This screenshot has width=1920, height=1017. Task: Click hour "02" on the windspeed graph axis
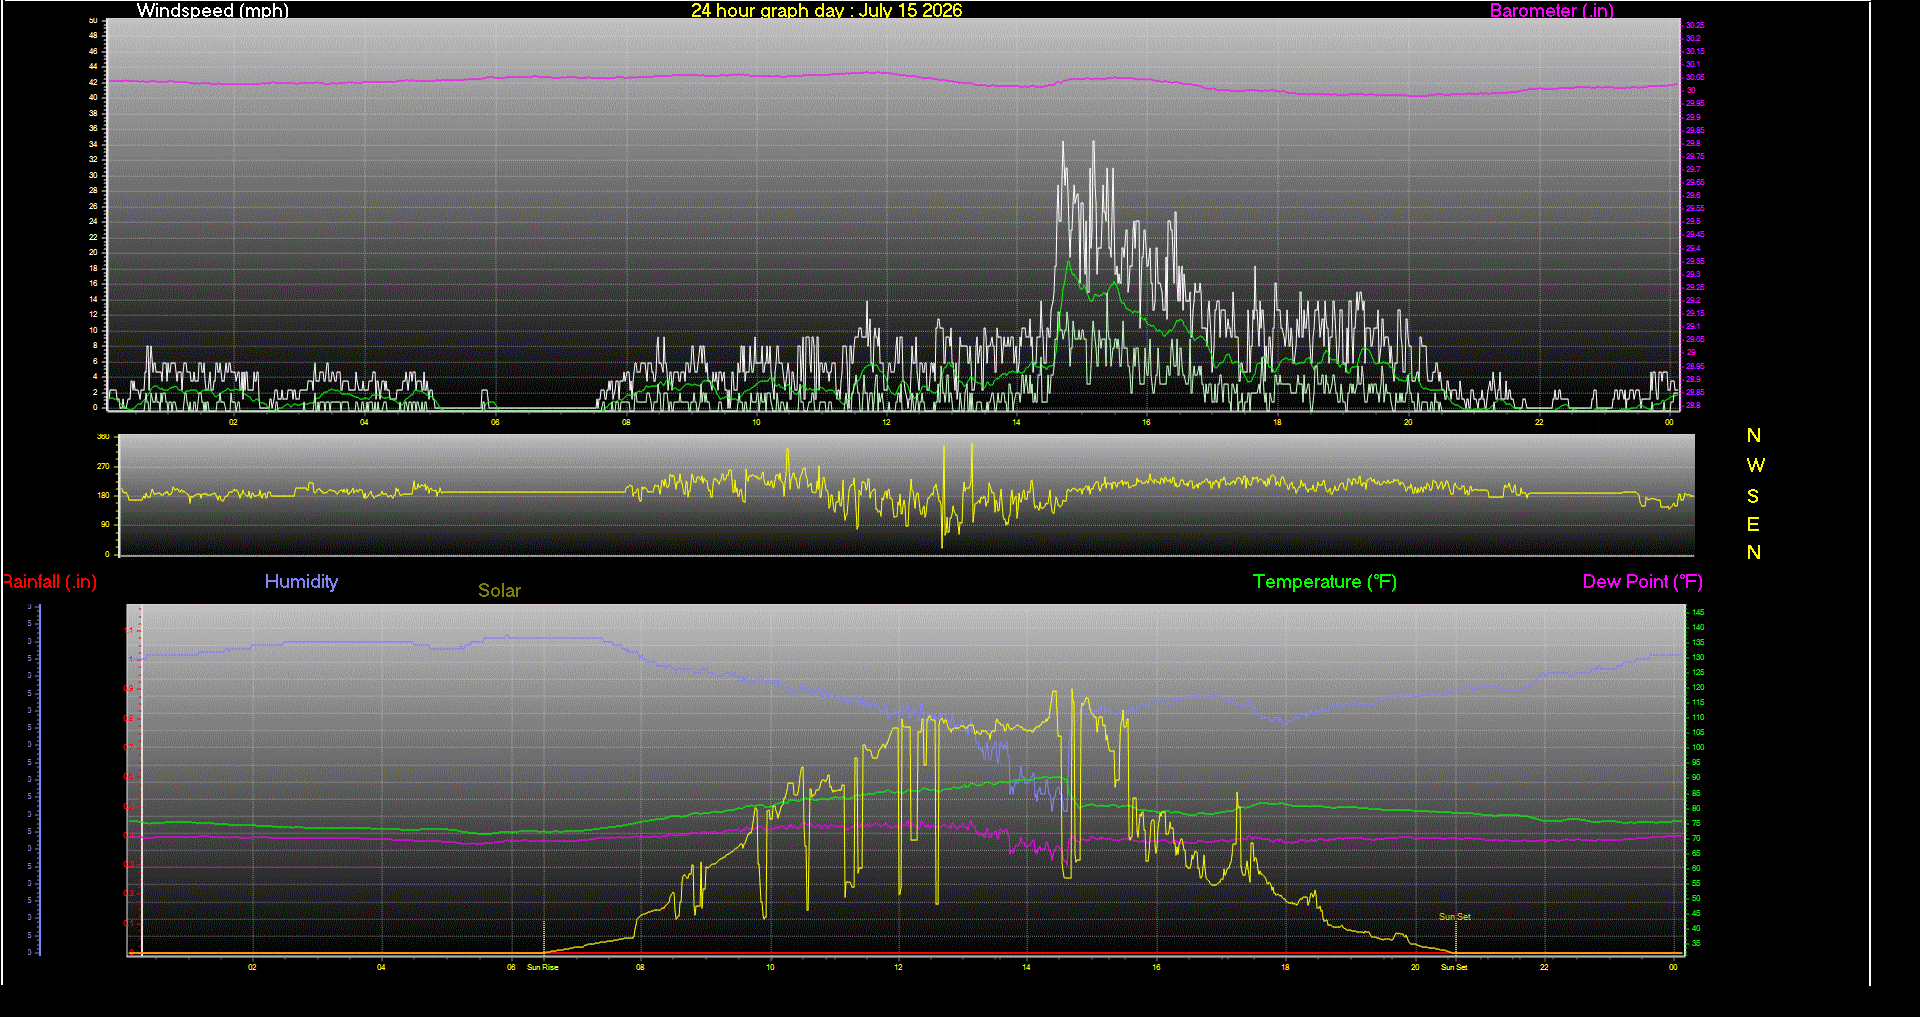click(x=233, y=422)
